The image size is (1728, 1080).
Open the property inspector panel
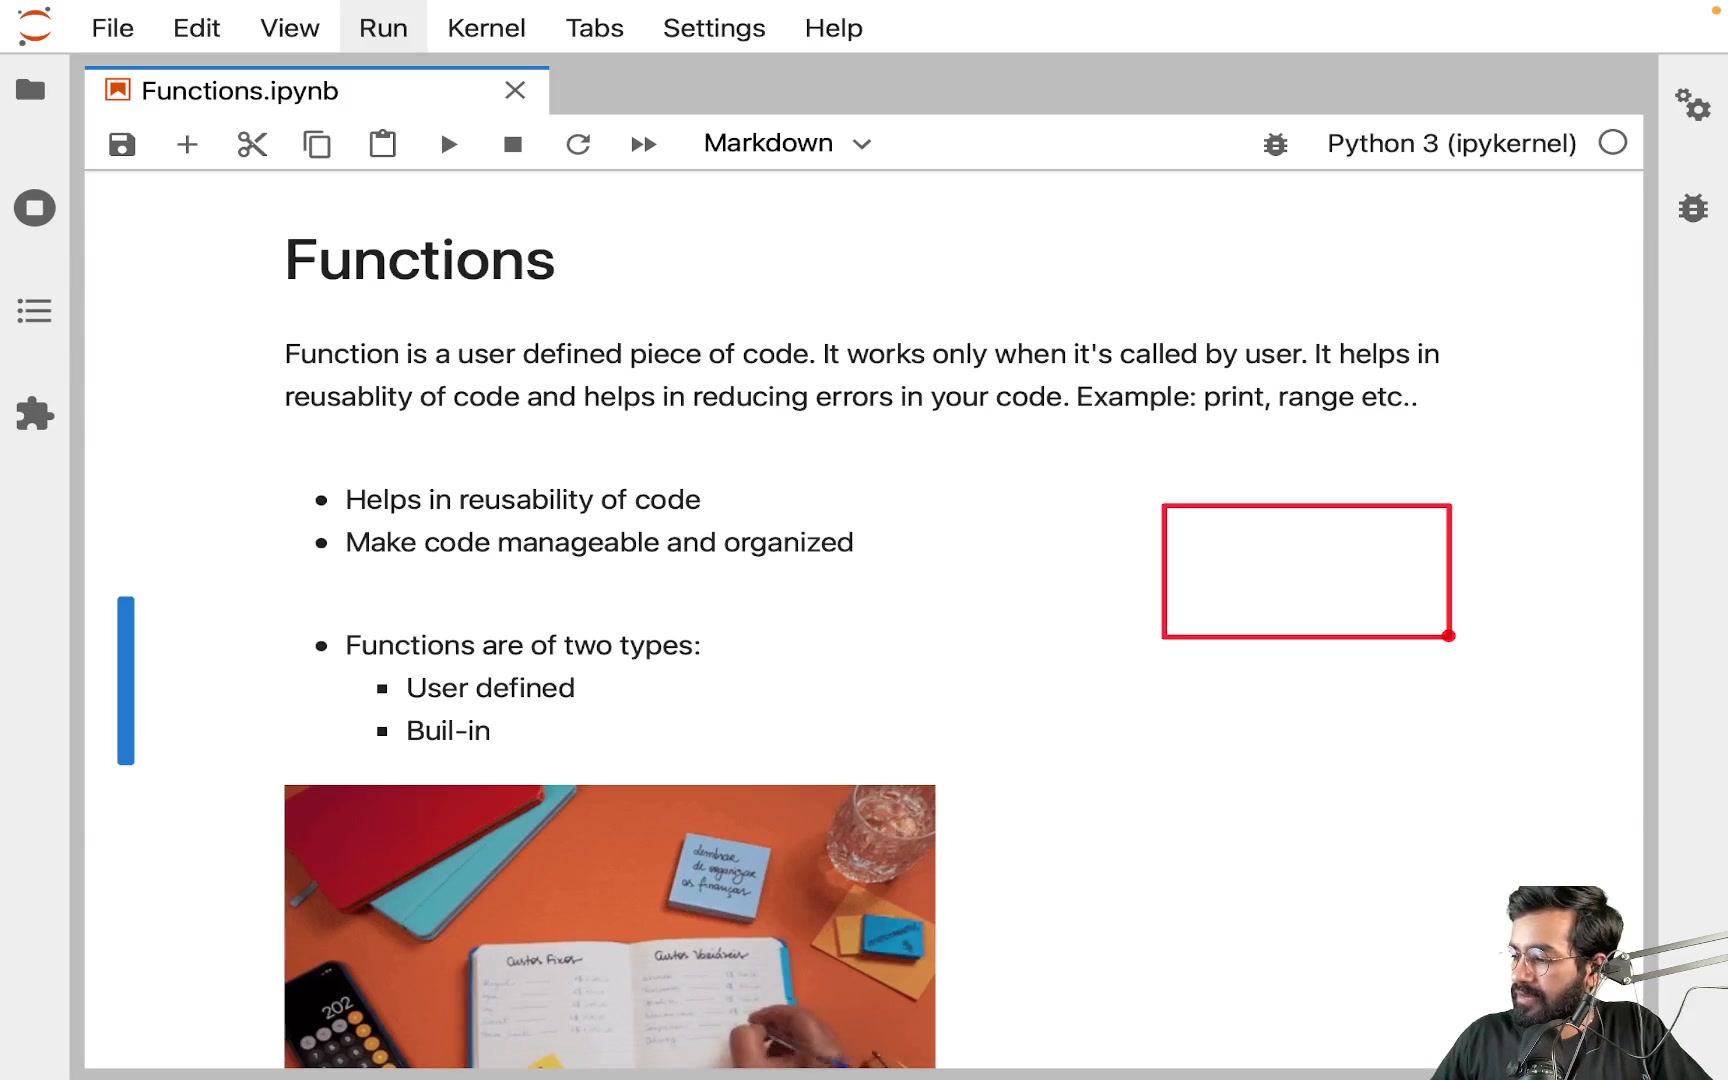tap(1693, 104)
